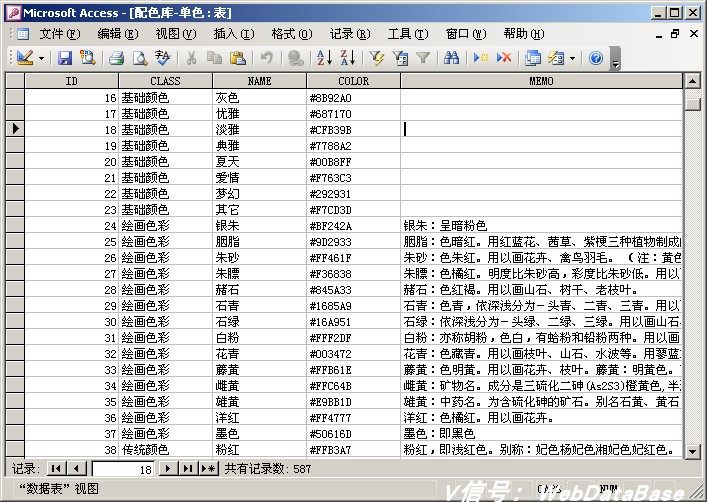This screenshot has height=502, width=707.
Task: Click the COLOR cell #00B8FF
Action: point(353,161)
